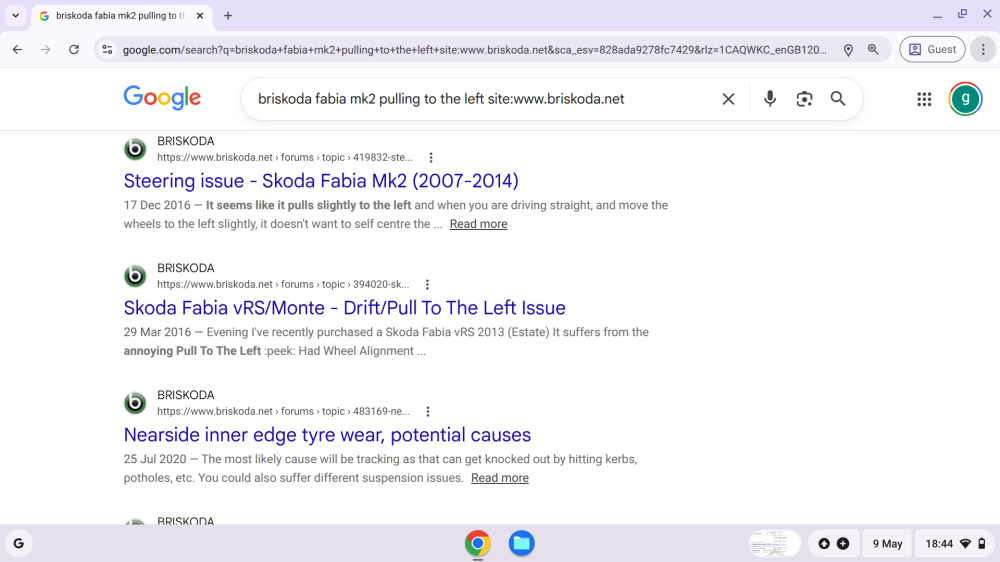
Task: Open Guest profile button
Action: (x=932, y=49)
